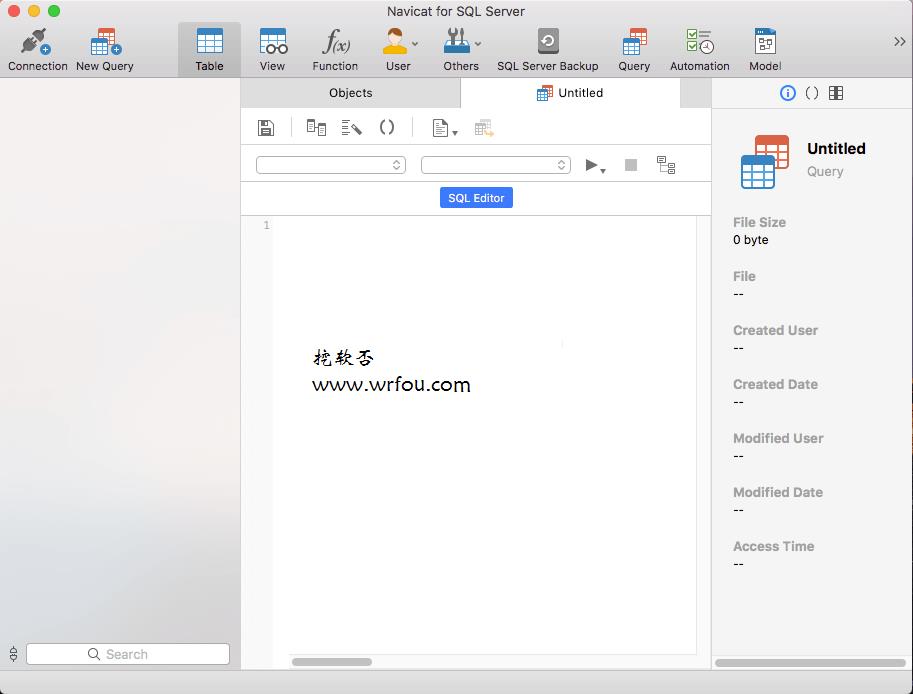
Task: Open a New Query from toolbar
Action: pos(105,49)
